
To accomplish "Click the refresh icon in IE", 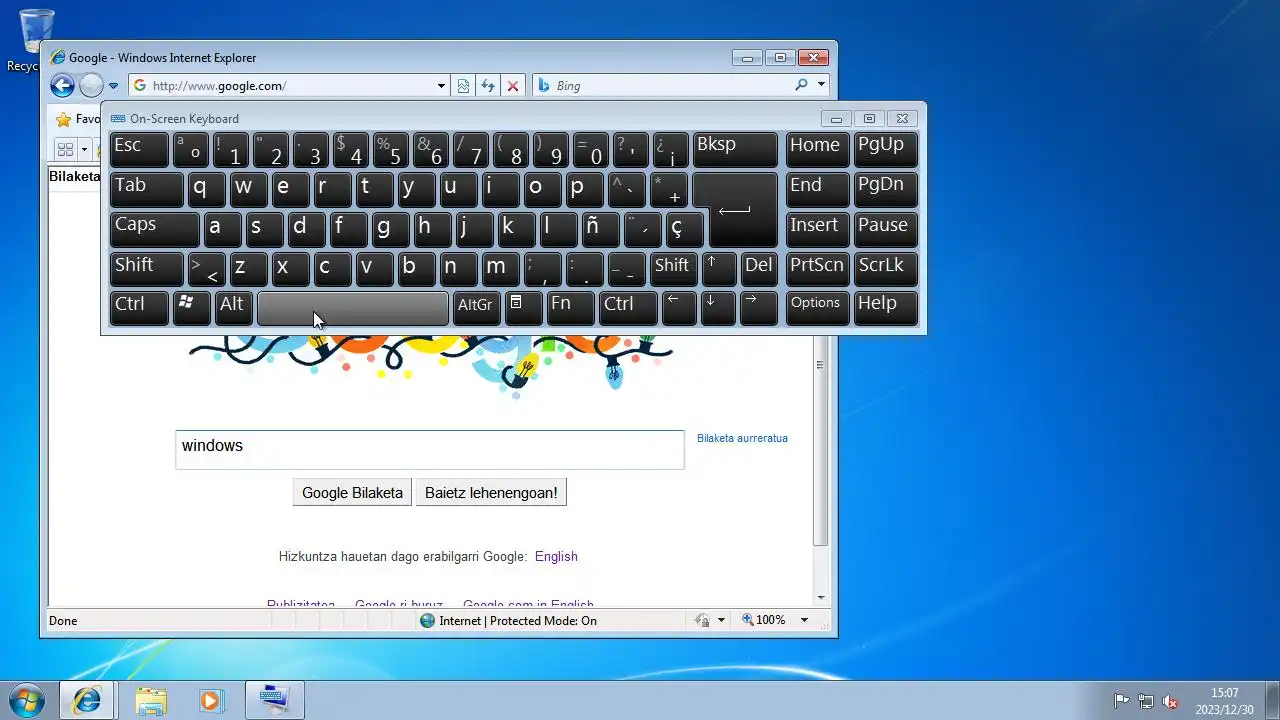I will click(488, 86).
